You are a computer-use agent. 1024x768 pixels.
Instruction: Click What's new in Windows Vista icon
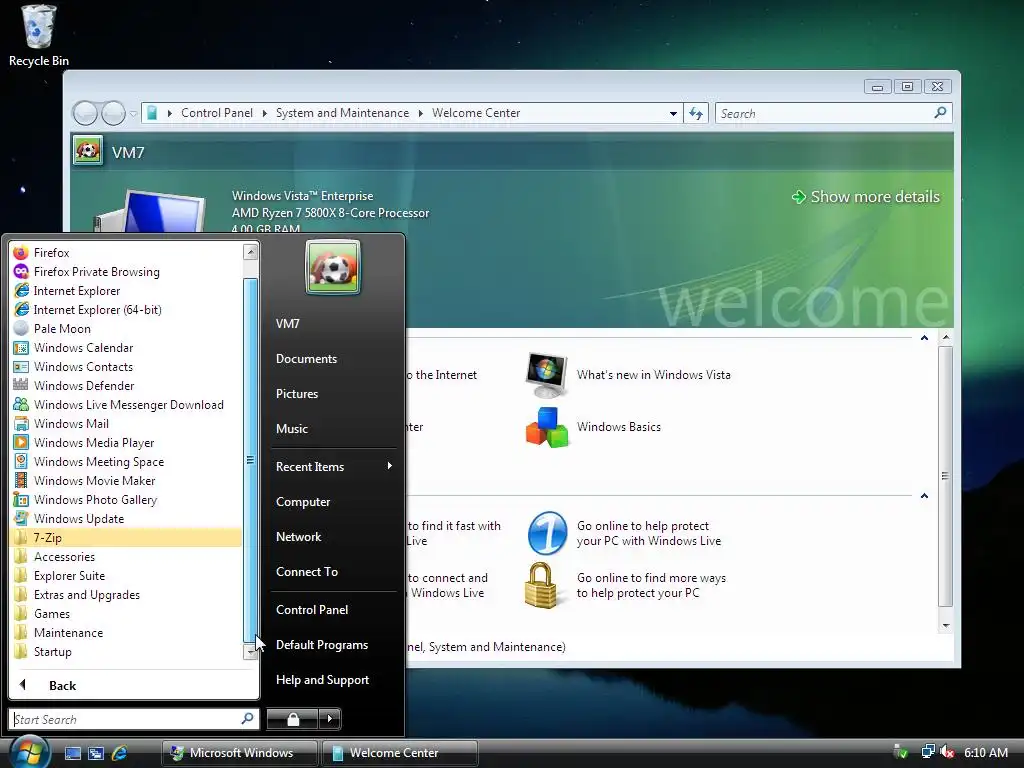pyautogui.click(x=547, y=375)
